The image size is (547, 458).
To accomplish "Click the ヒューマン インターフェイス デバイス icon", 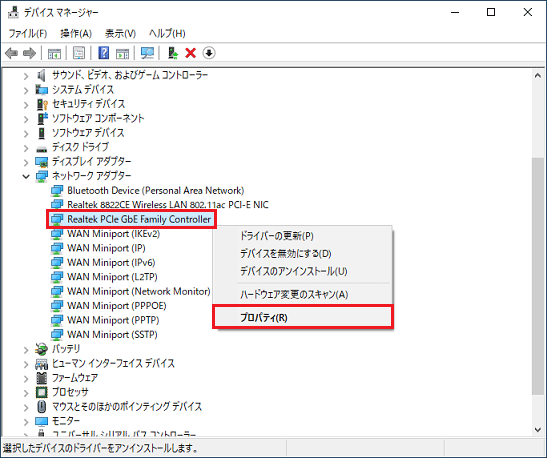I will point(42,363).
